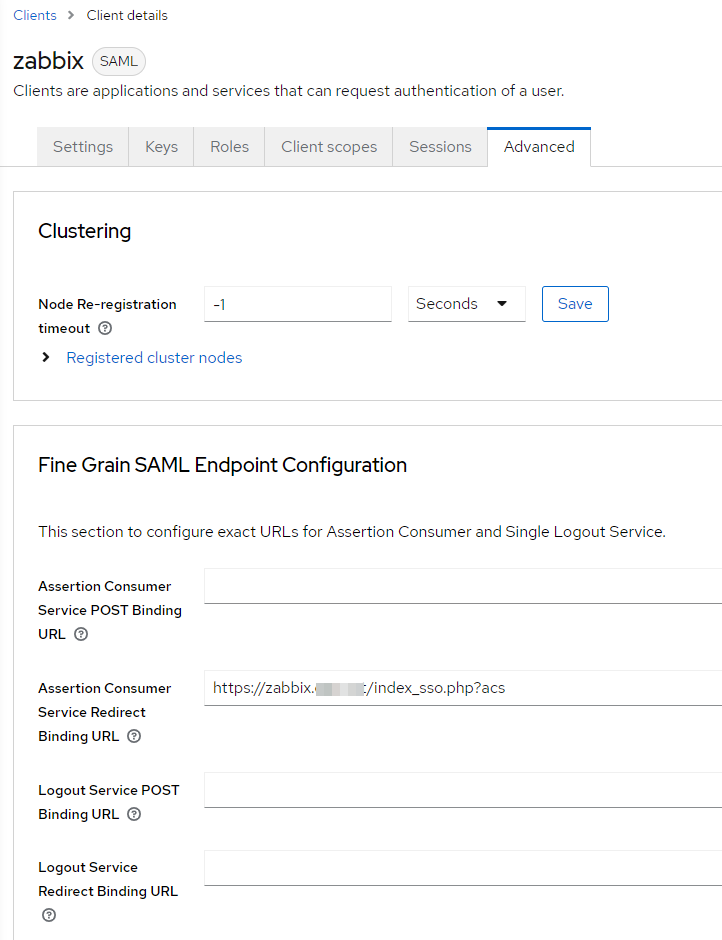
Task: Select the Advanced tab
Action: (x=539, y=147)
